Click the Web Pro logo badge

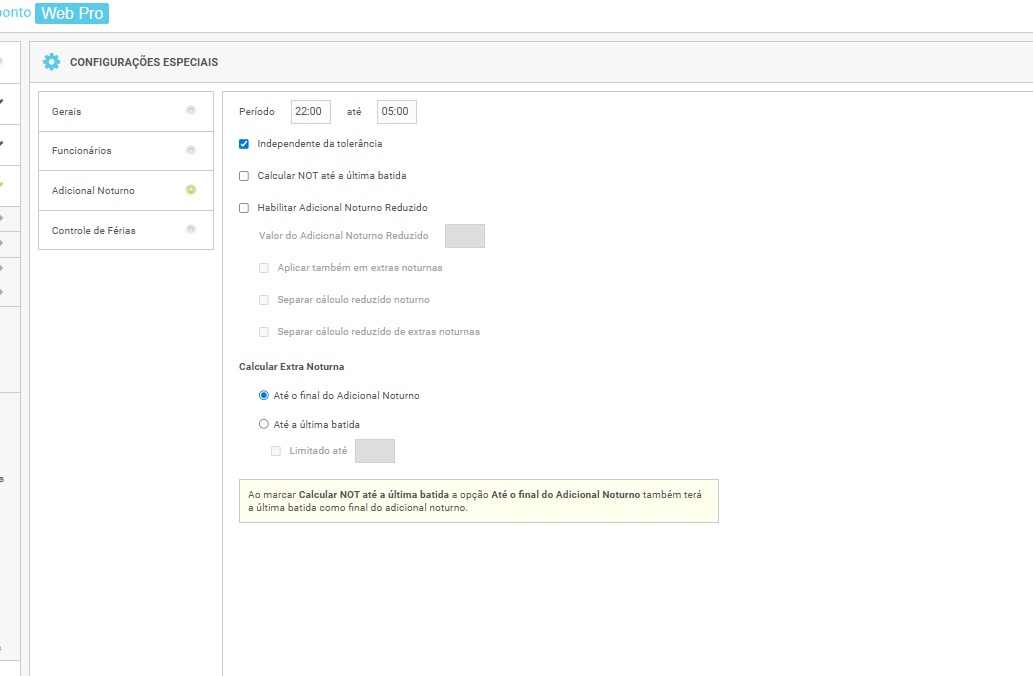(x=71, y=14)
